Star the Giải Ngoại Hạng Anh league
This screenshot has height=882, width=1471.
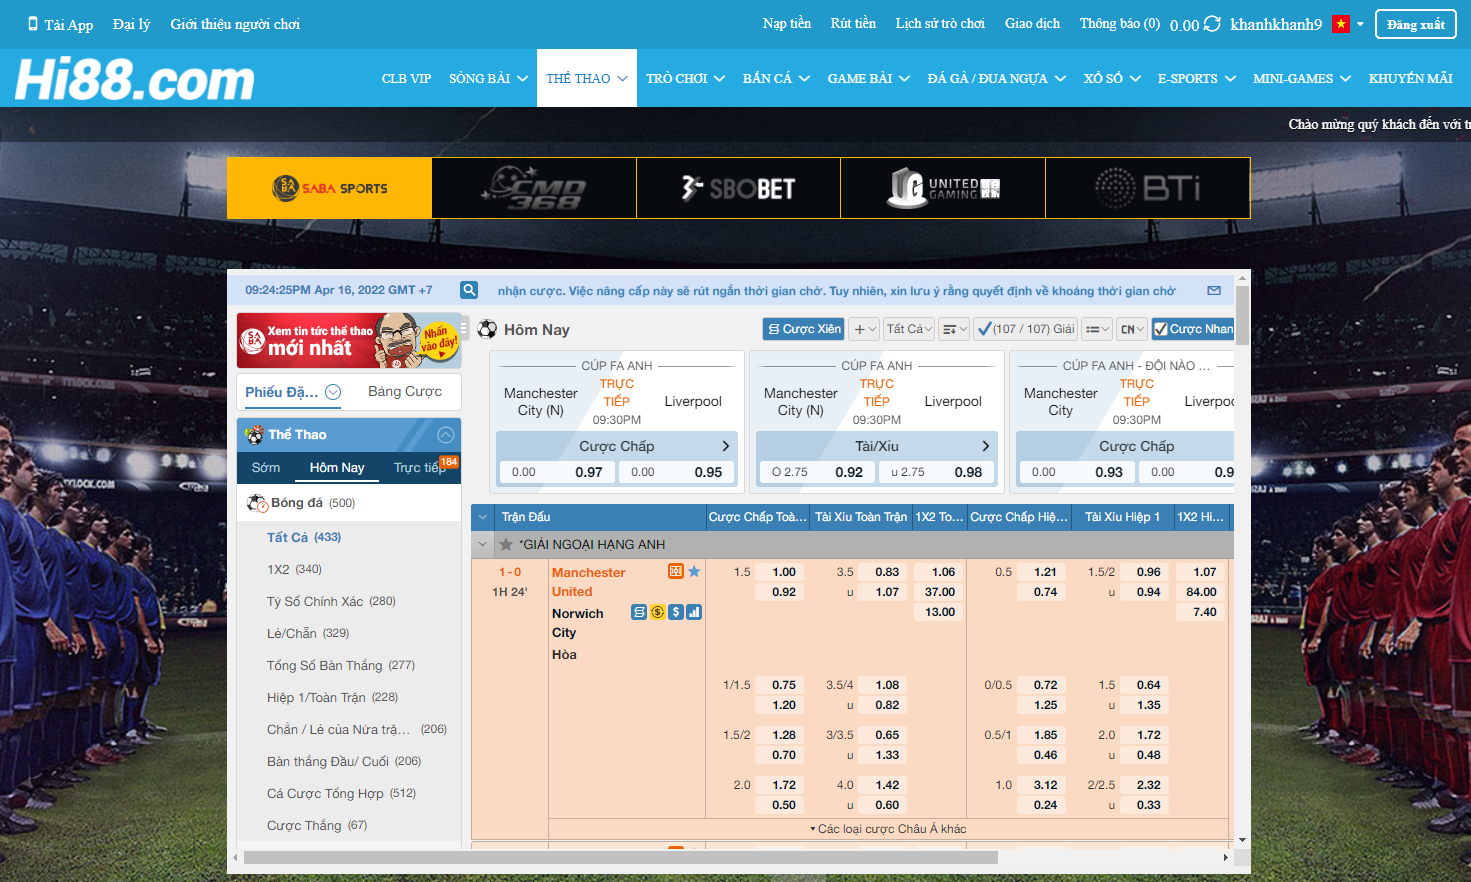tap(507, 544)
